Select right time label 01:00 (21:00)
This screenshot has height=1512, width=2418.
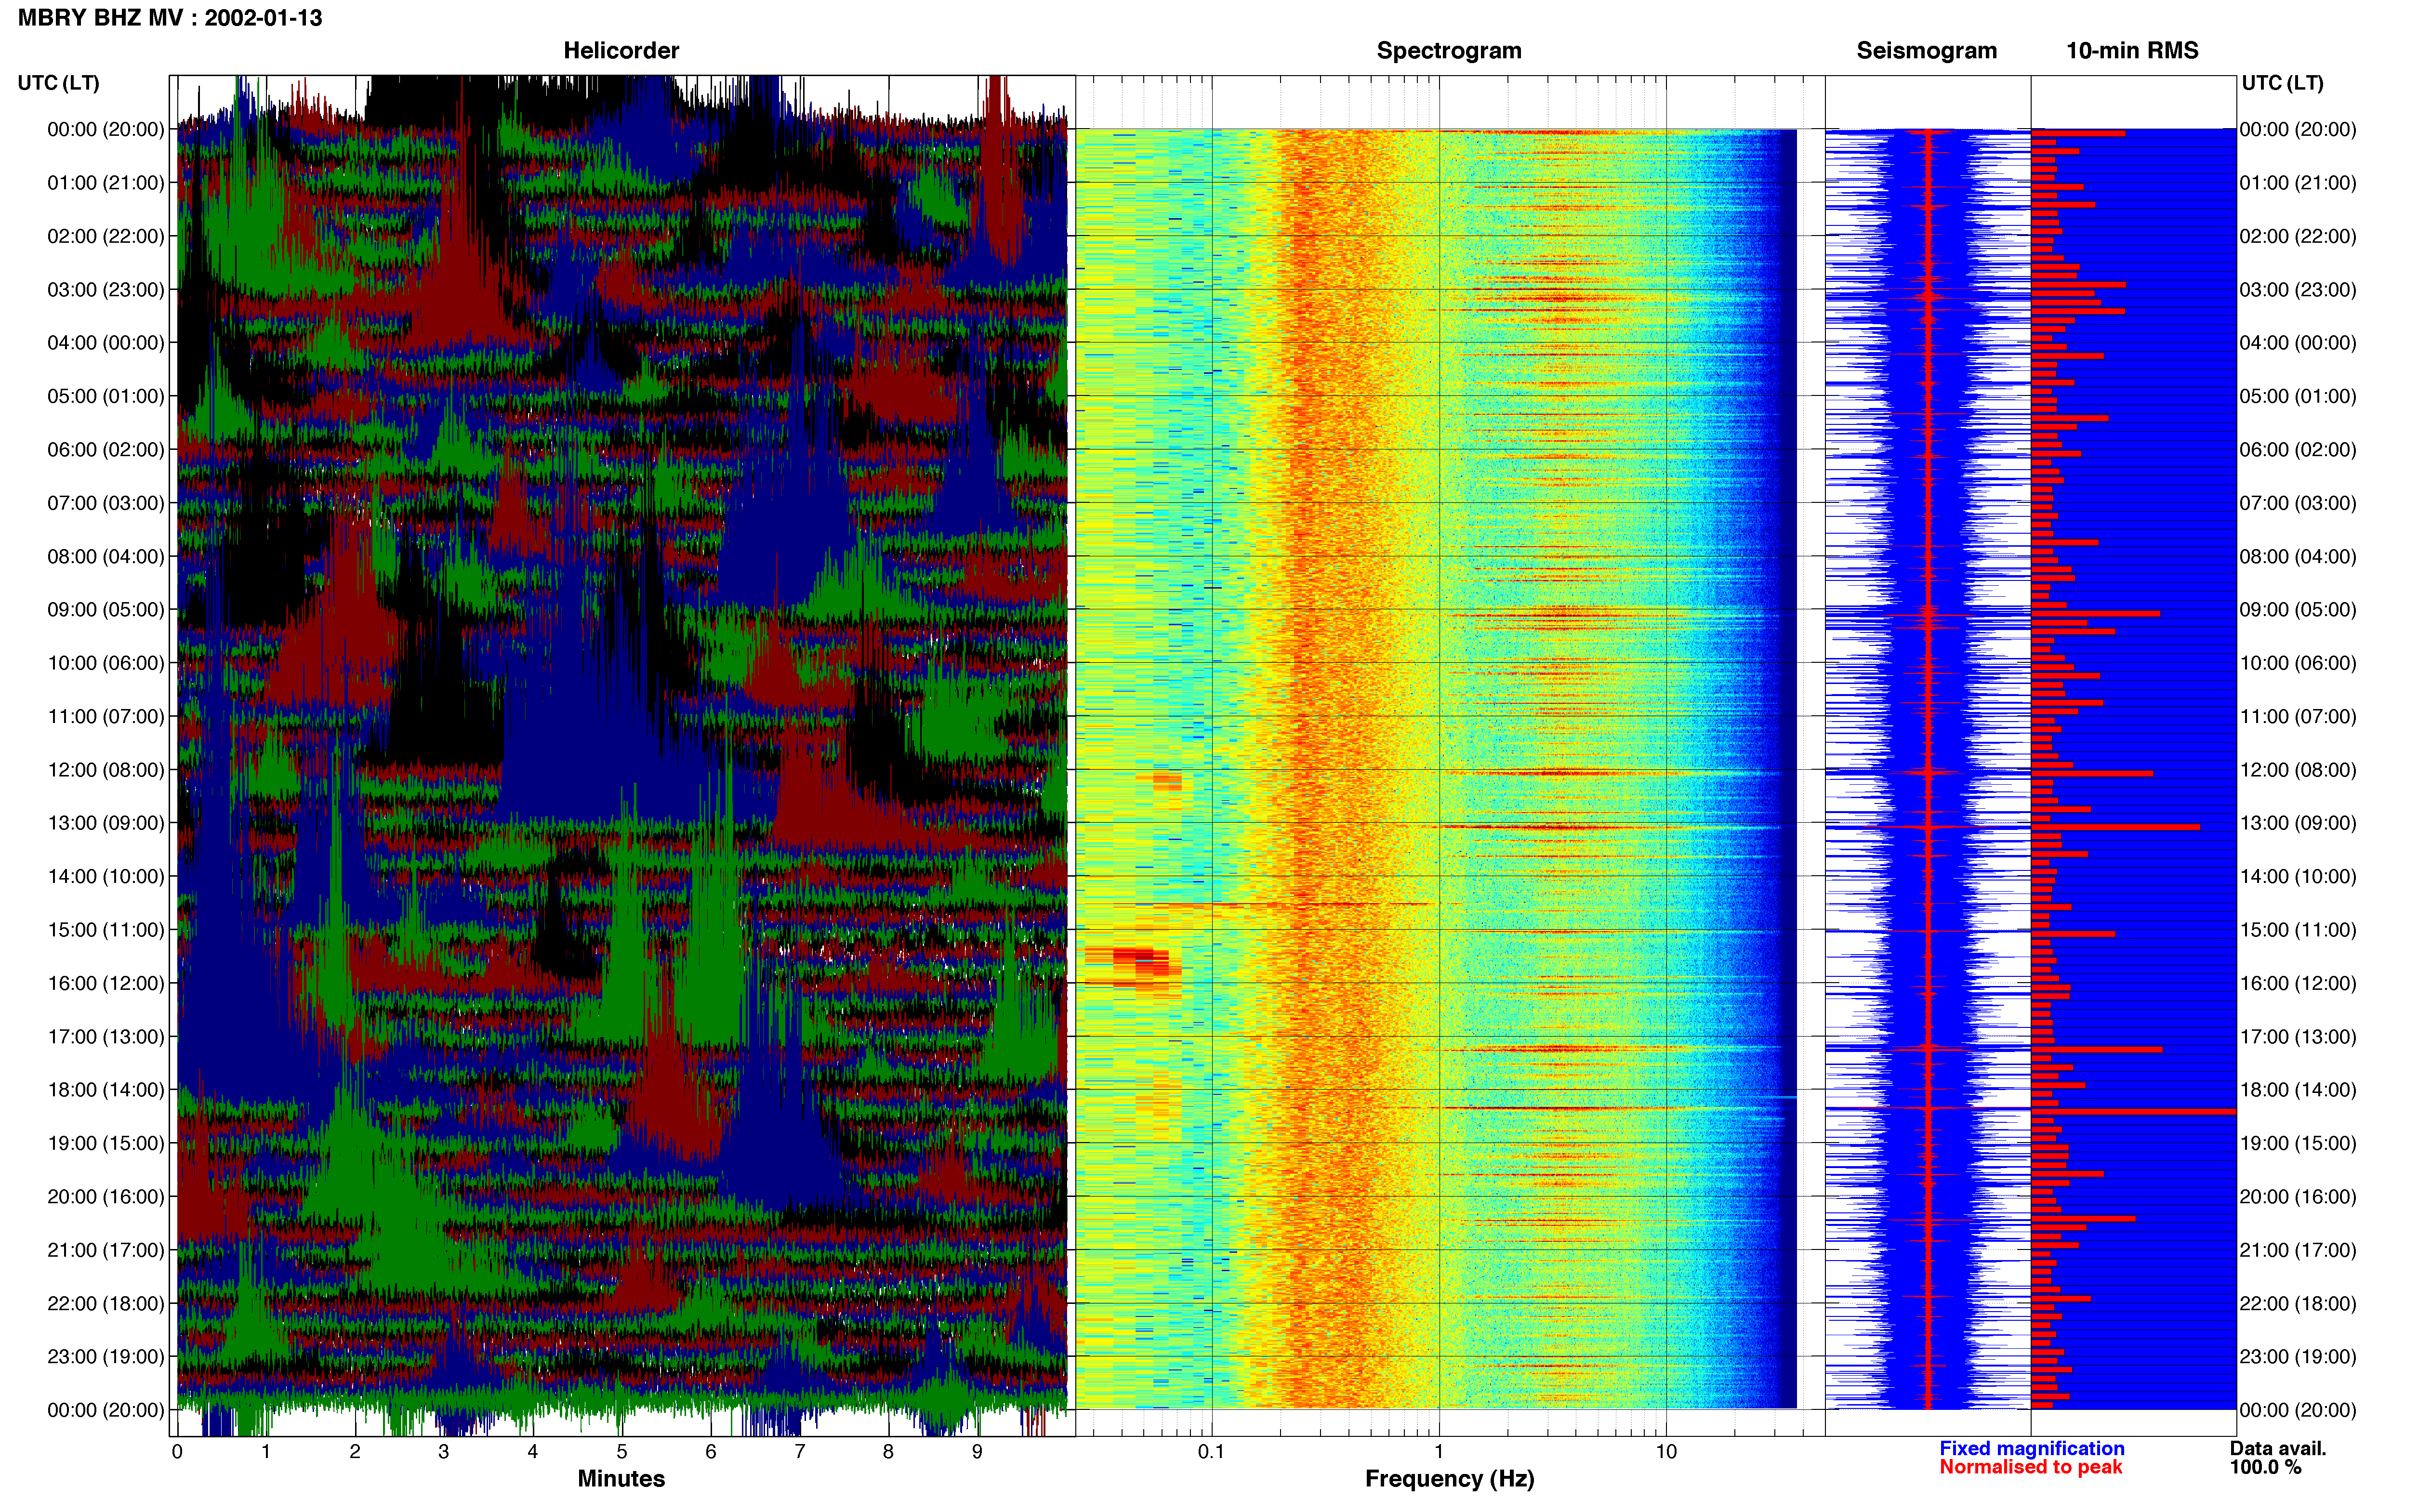pyautogui.click(x=2298, y=183)
